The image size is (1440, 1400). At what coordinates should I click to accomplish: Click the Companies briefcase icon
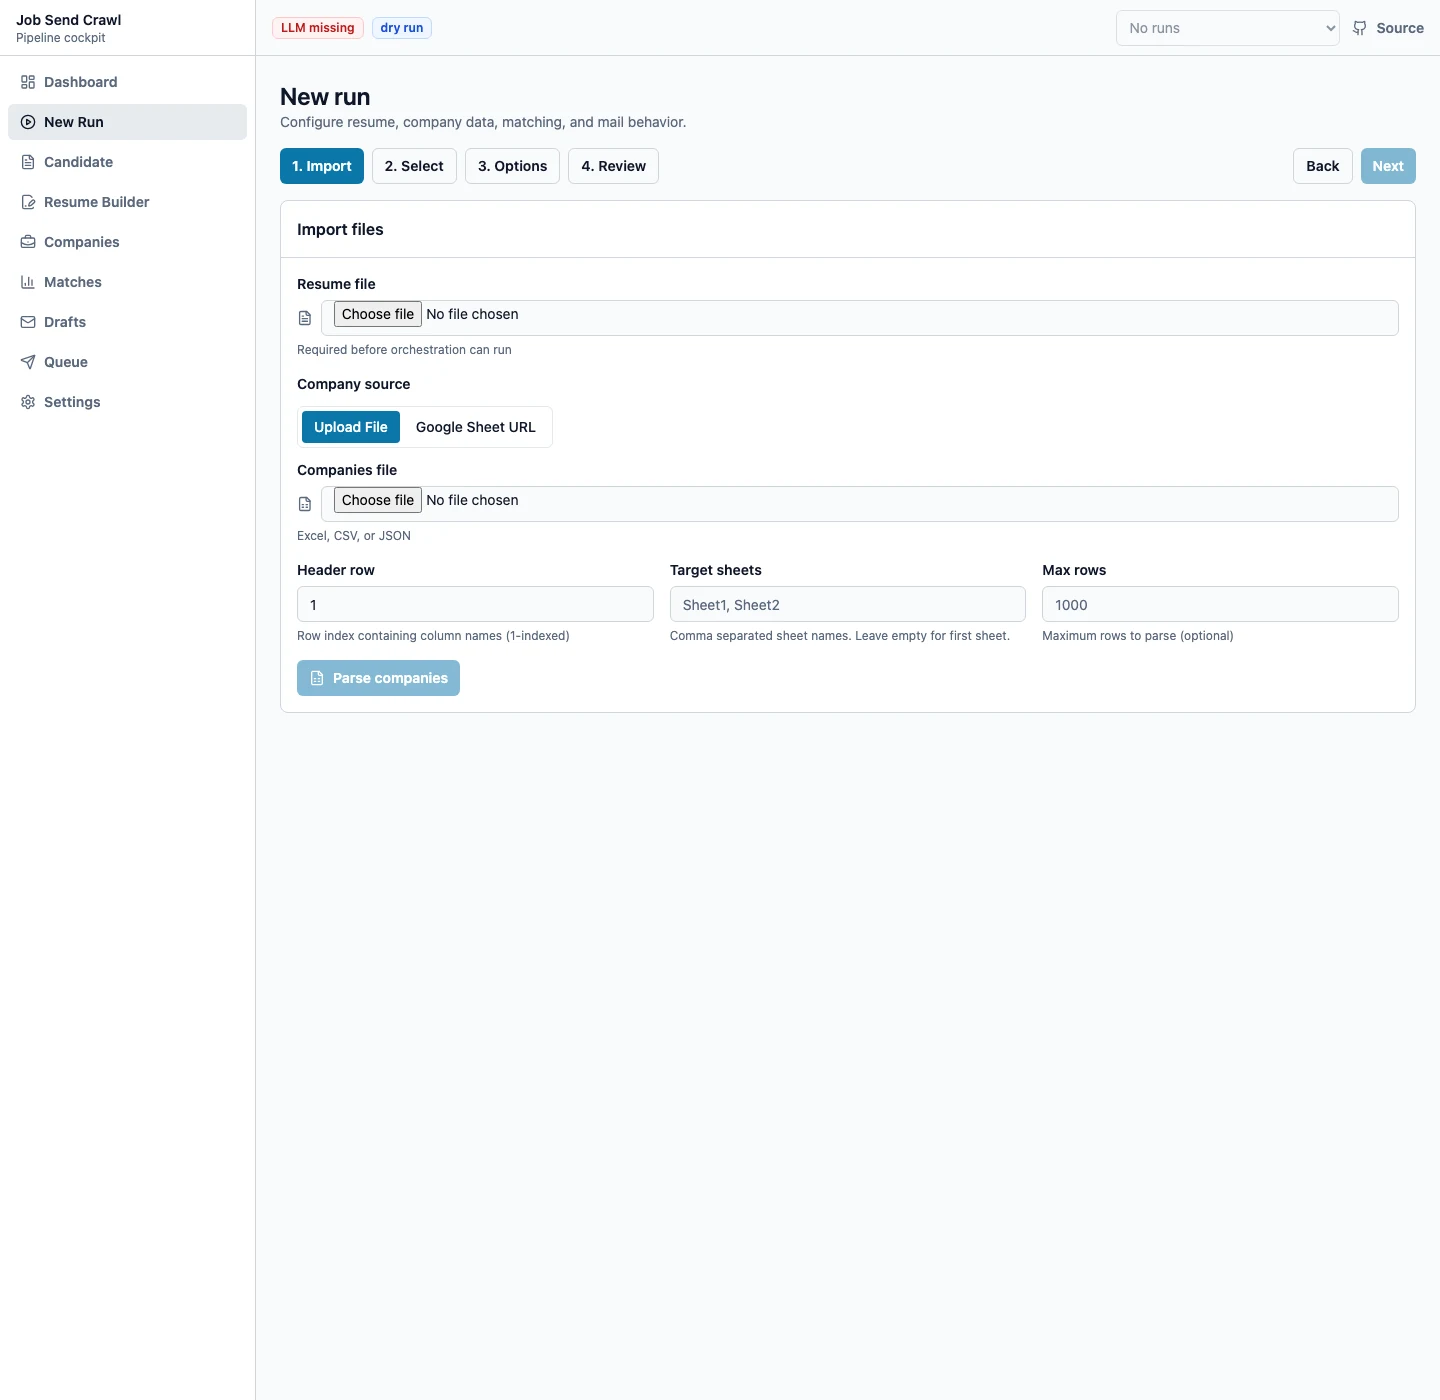28,242
